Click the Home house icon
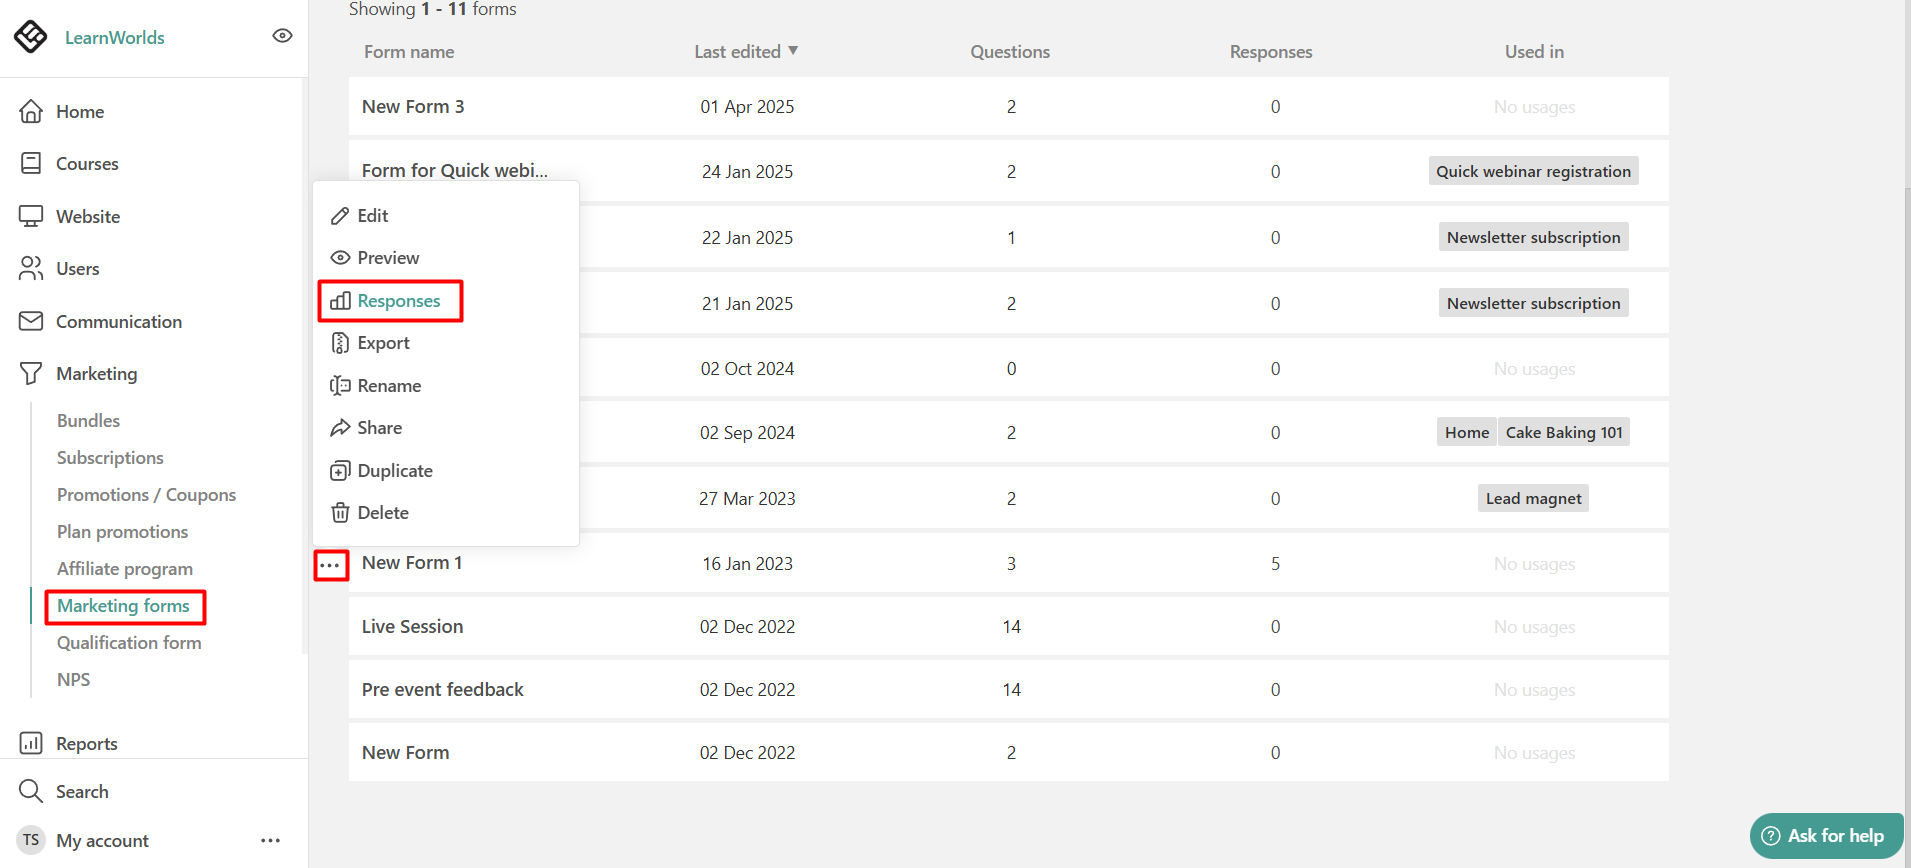Screen dimensions: 1911x868 point(31,111)
